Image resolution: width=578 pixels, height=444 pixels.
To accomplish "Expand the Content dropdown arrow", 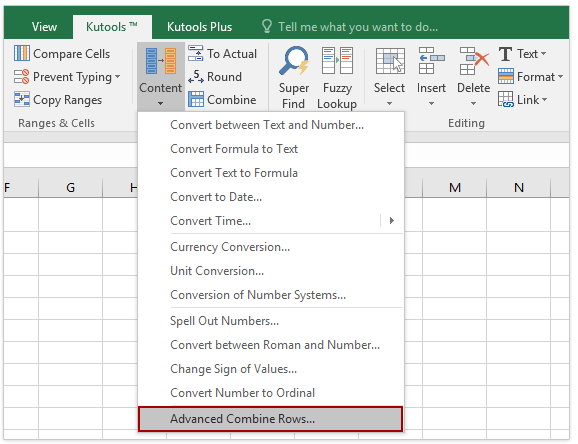I will (160, 104).
